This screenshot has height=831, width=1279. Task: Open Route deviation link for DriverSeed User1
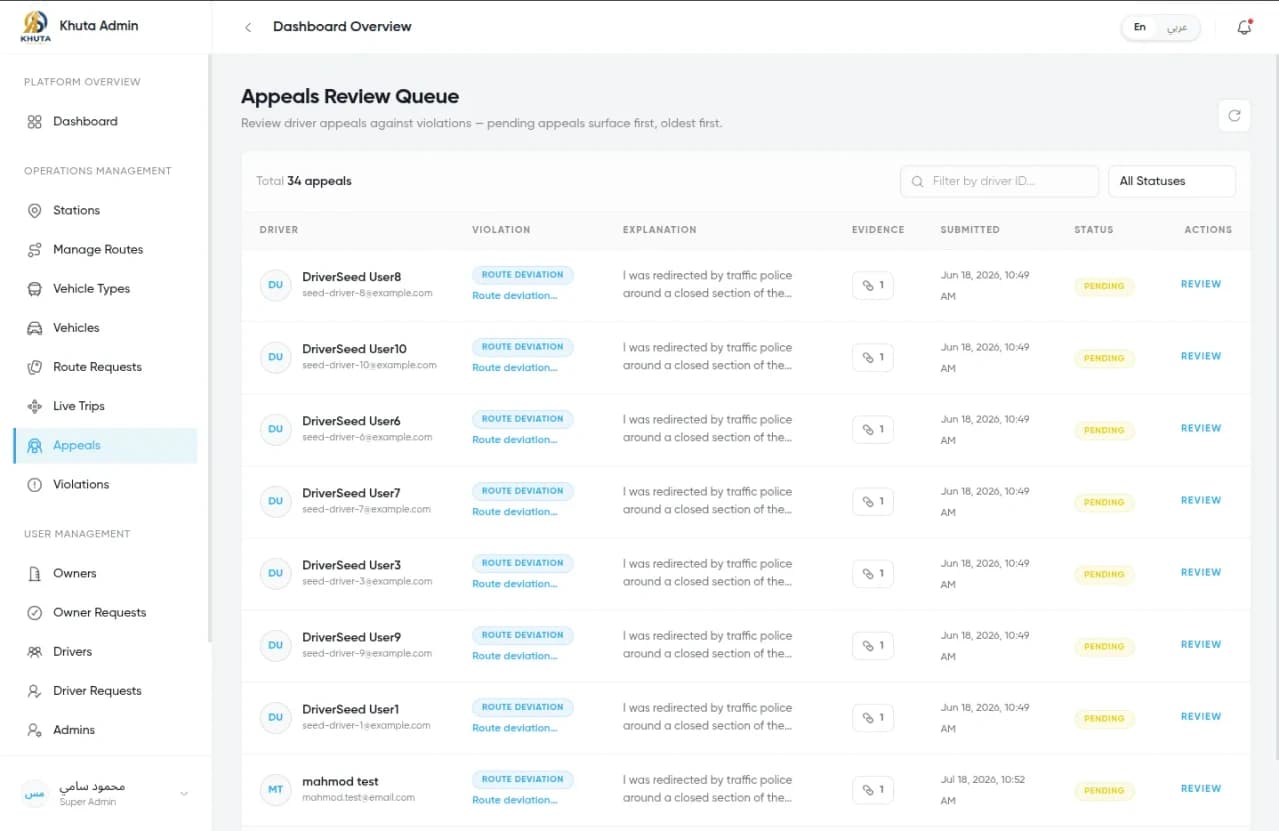[x=514, y=728]
